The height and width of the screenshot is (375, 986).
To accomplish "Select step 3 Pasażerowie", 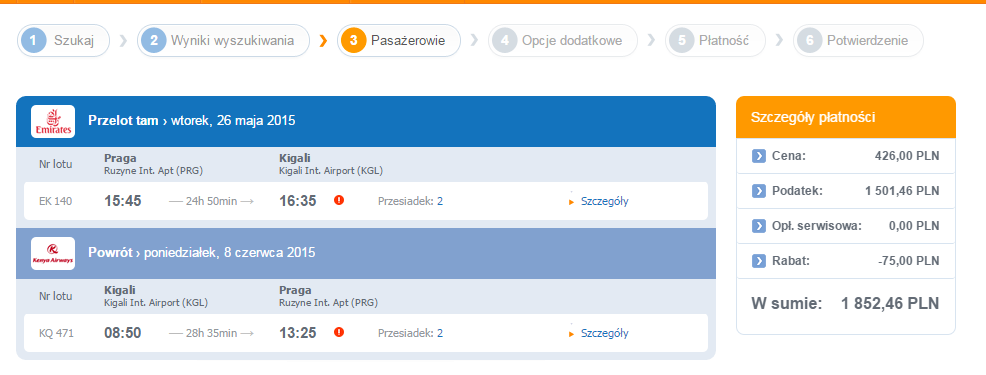I will point(399,41).
